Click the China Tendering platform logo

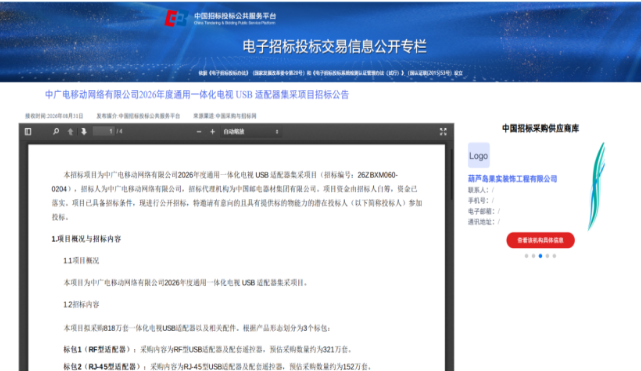coord(220,18)
